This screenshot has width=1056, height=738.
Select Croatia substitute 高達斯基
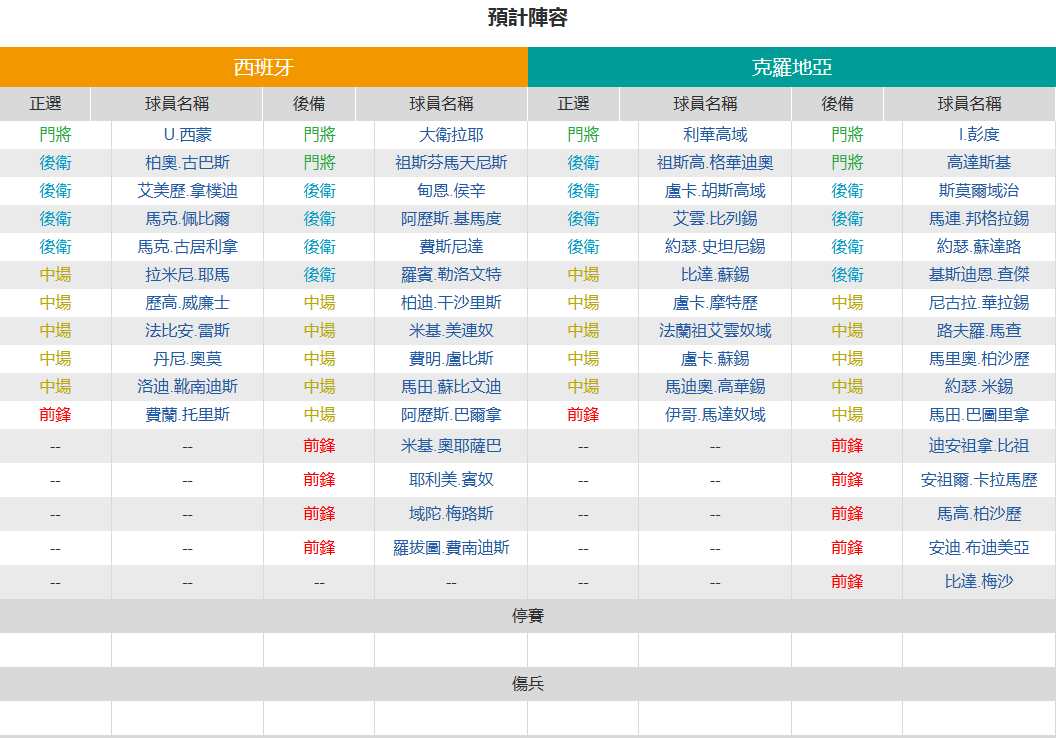pyautogui.click(x=979, y=162)
